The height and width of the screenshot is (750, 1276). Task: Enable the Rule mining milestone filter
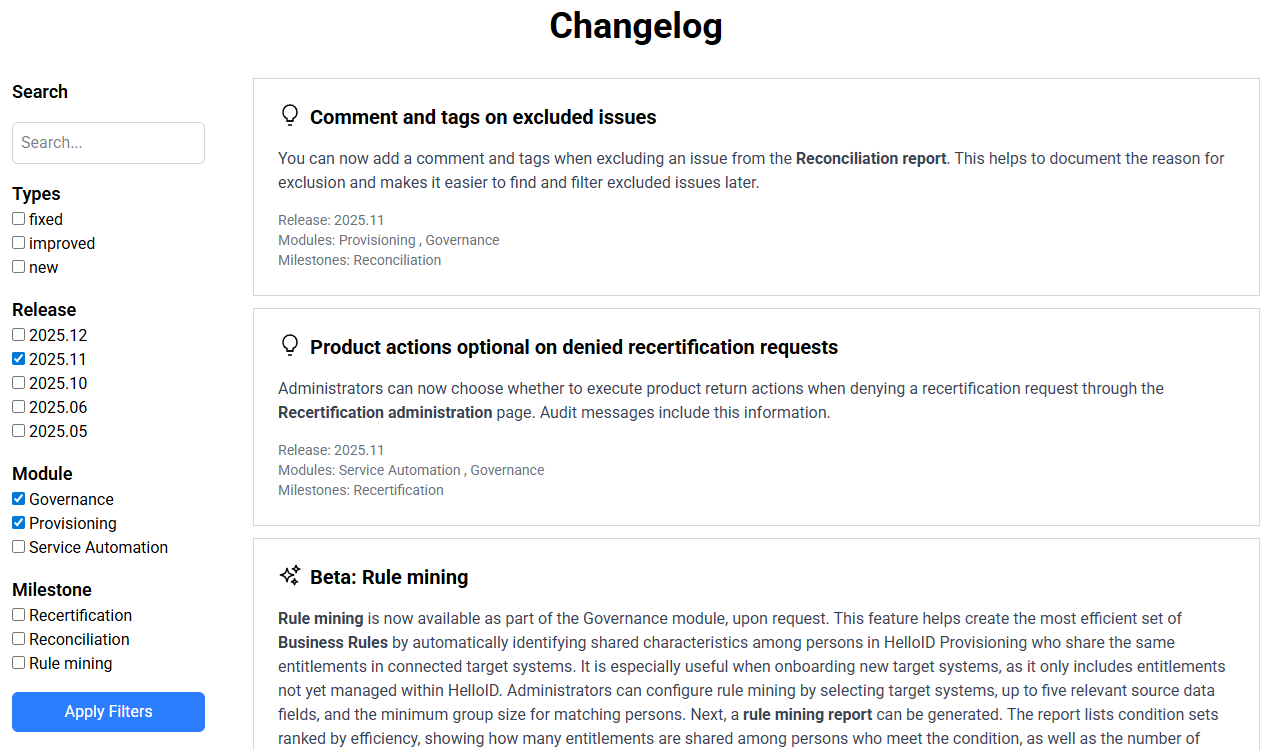[17, 662]
